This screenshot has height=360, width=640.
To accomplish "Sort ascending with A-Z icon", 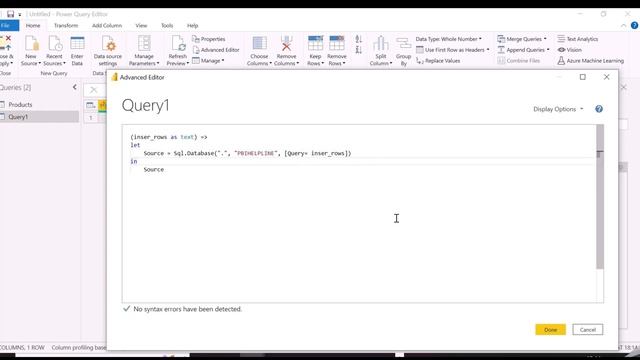I will 358,39.
